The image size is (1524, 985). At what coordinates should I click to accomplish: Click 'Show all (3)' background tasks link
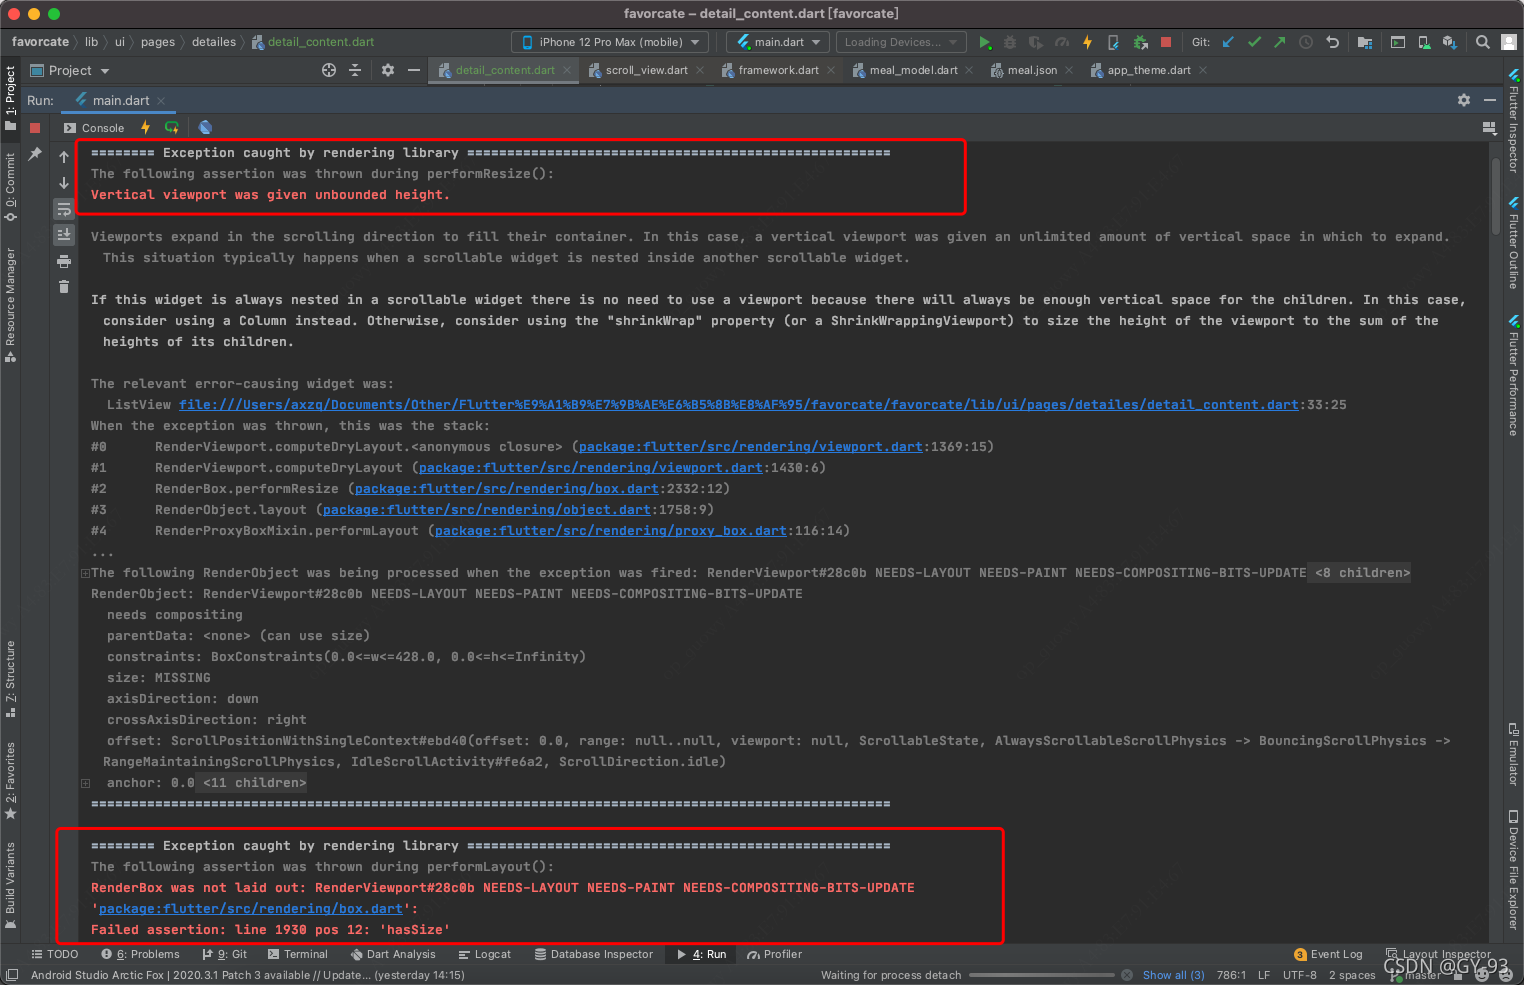[1173, 975]
